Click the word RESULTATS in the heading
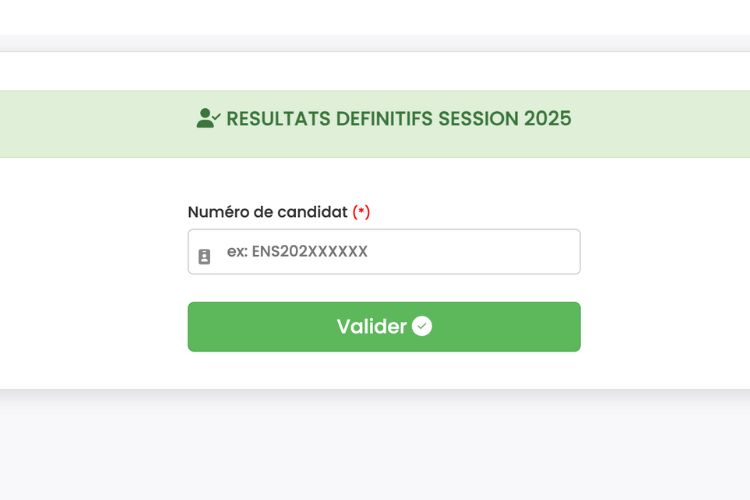 (278, 119)
